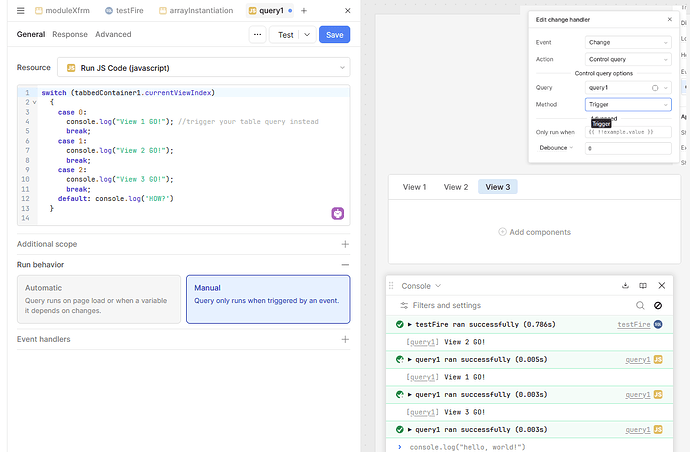This screenshot has height=452, width=690.
Task: Expand the Additional scope section
Action: coord(345,243)
